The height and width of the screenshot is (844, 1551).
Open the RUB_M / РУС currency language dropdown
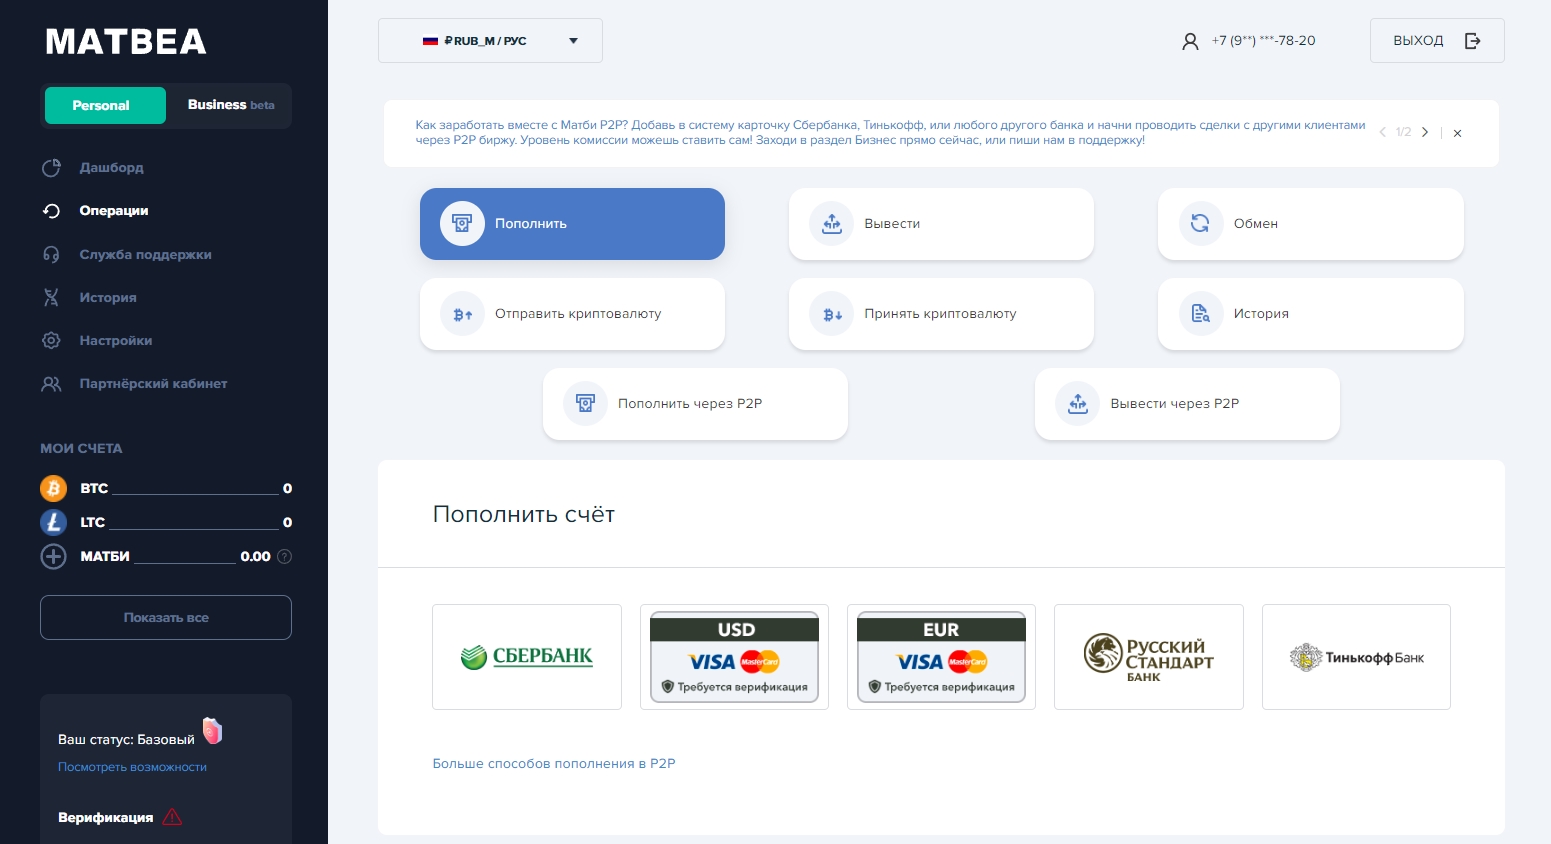point(490,41)
